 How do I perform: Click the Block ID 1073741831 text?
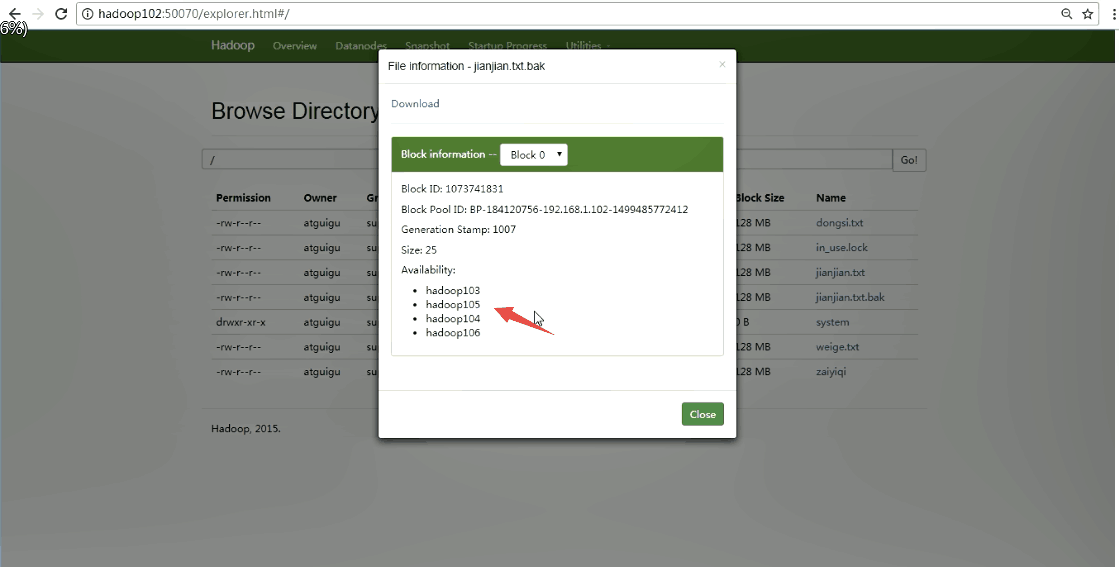[452, 189]
